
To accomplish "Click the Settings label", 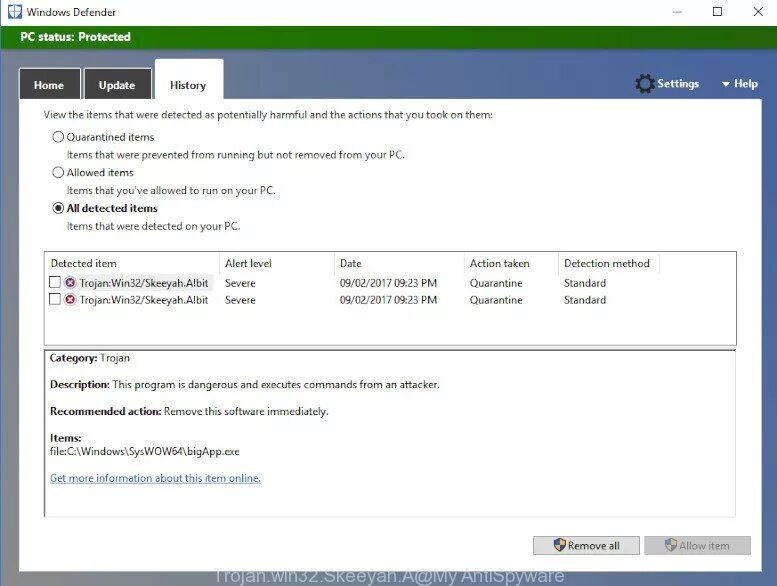I will click(678, 84).
